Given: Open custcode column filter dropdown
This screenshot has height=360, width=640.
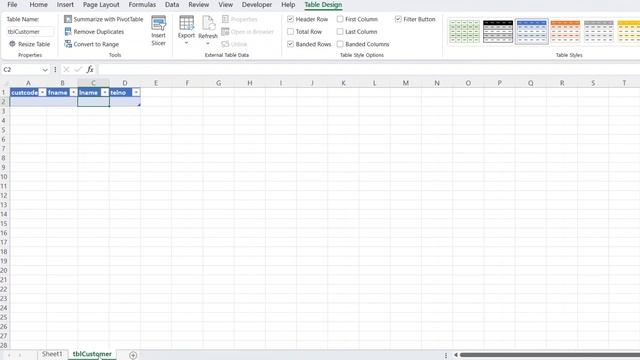Looking at the screenshot, I should [42, 93].
